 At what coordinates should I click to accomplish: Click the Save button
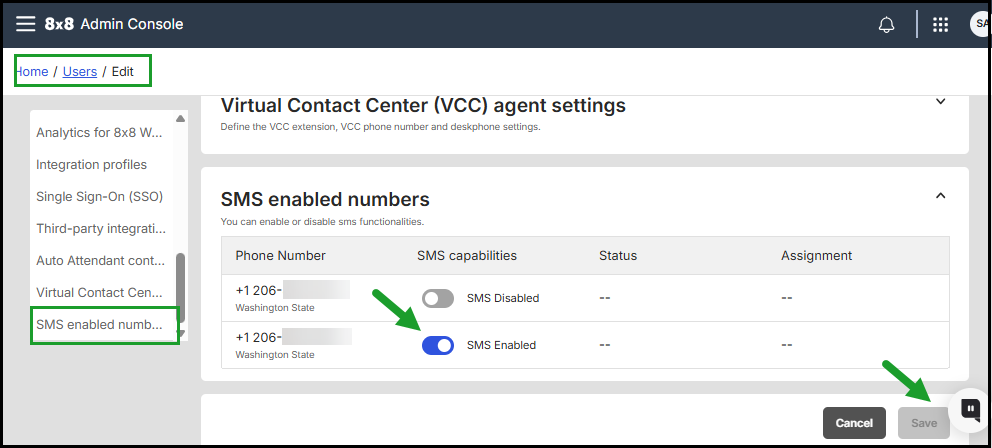(923, 423)
